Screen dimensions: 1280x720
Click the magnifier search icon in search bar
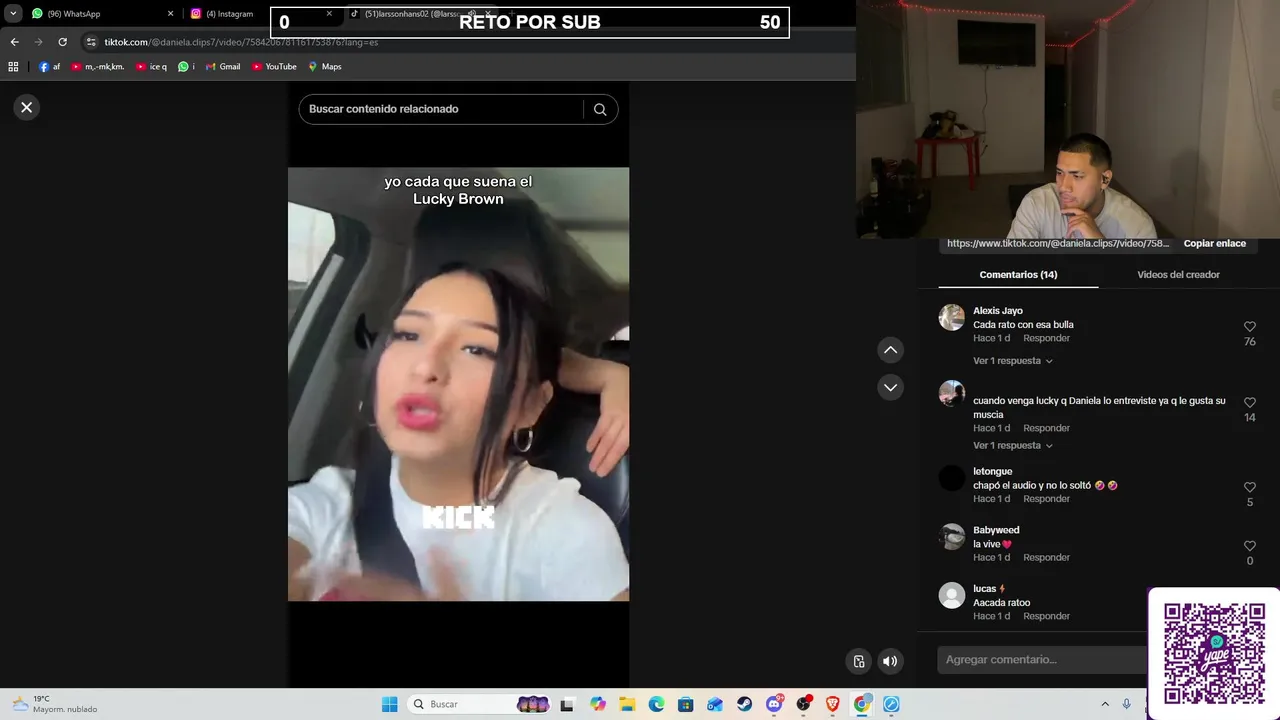tap(600, 109)
